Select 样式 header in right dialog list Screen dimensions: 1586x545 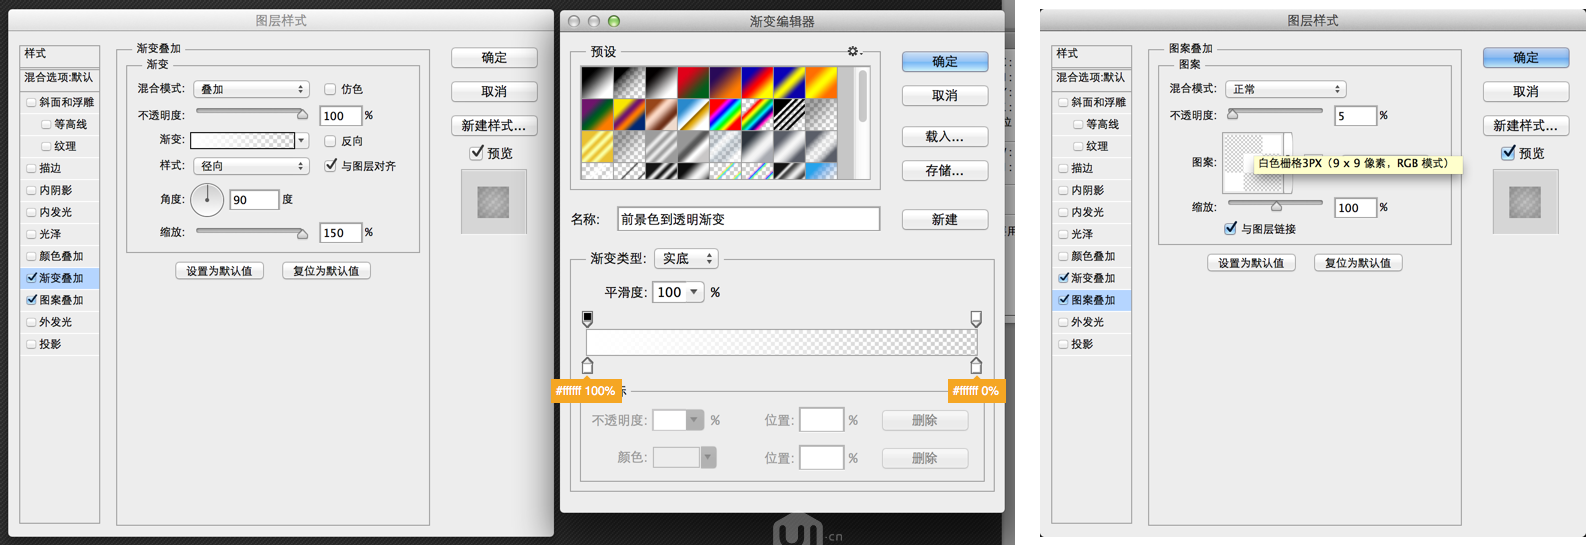coord(1092,54)
